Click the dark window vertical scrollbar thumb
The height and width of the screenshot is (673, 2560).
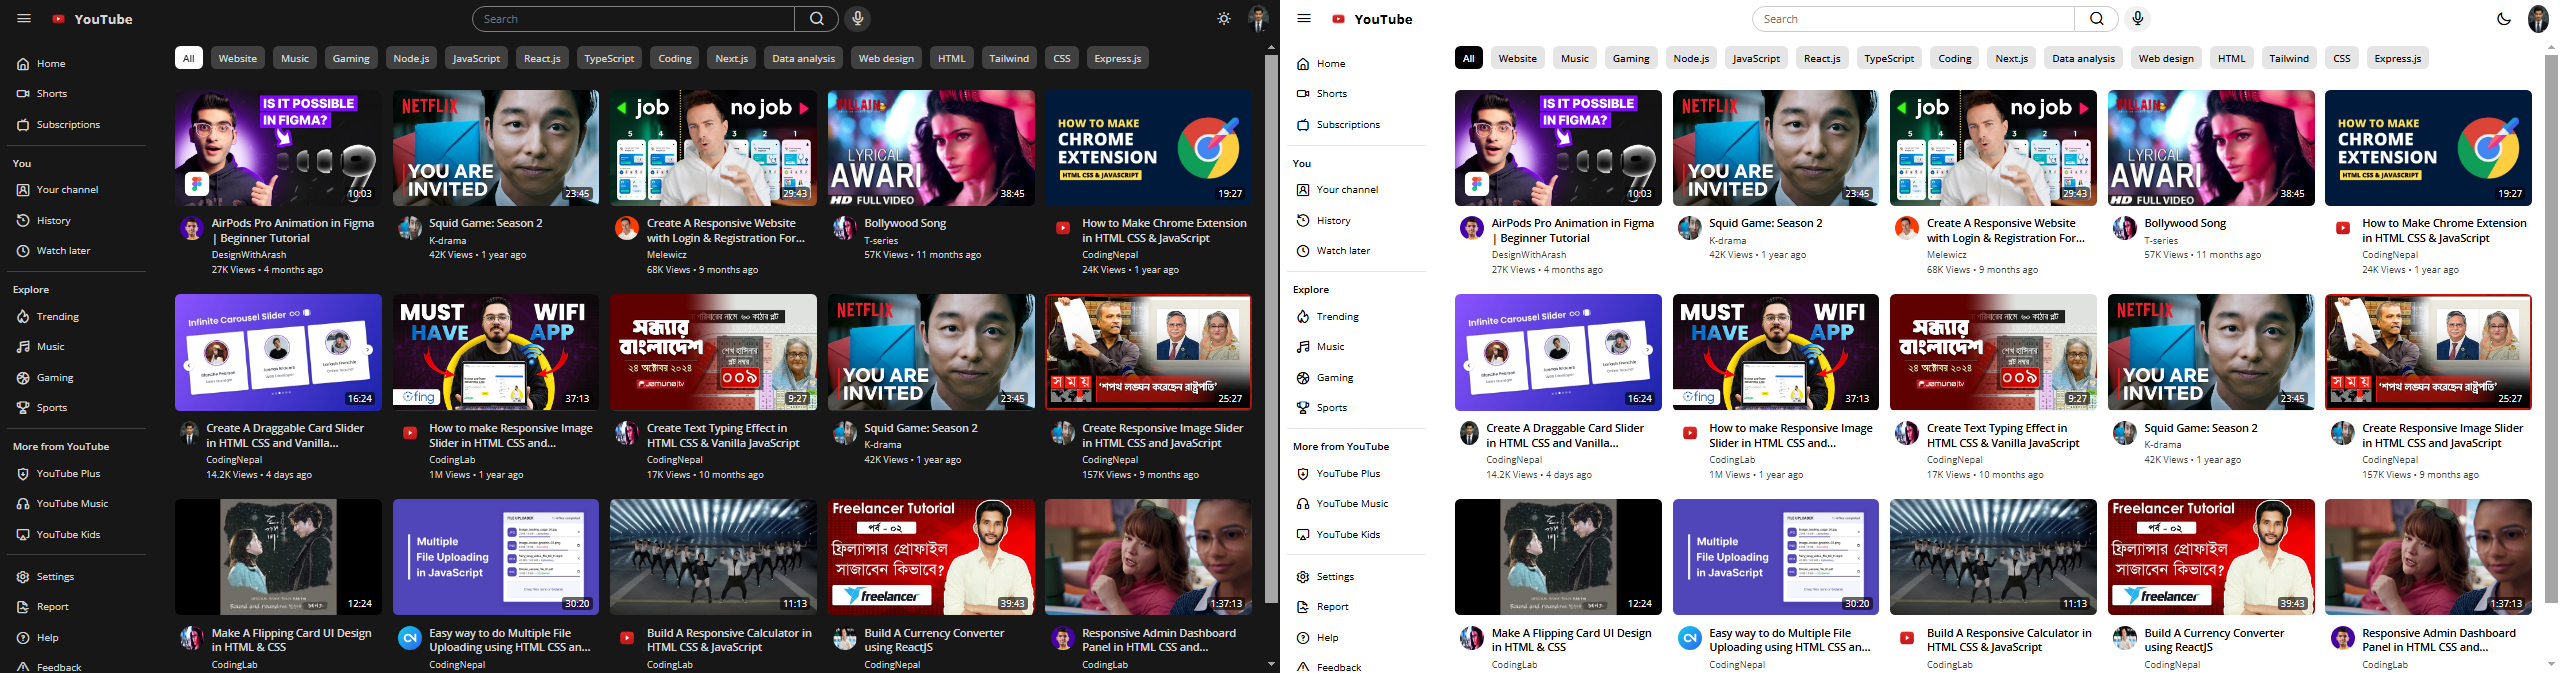(1271, 329)
